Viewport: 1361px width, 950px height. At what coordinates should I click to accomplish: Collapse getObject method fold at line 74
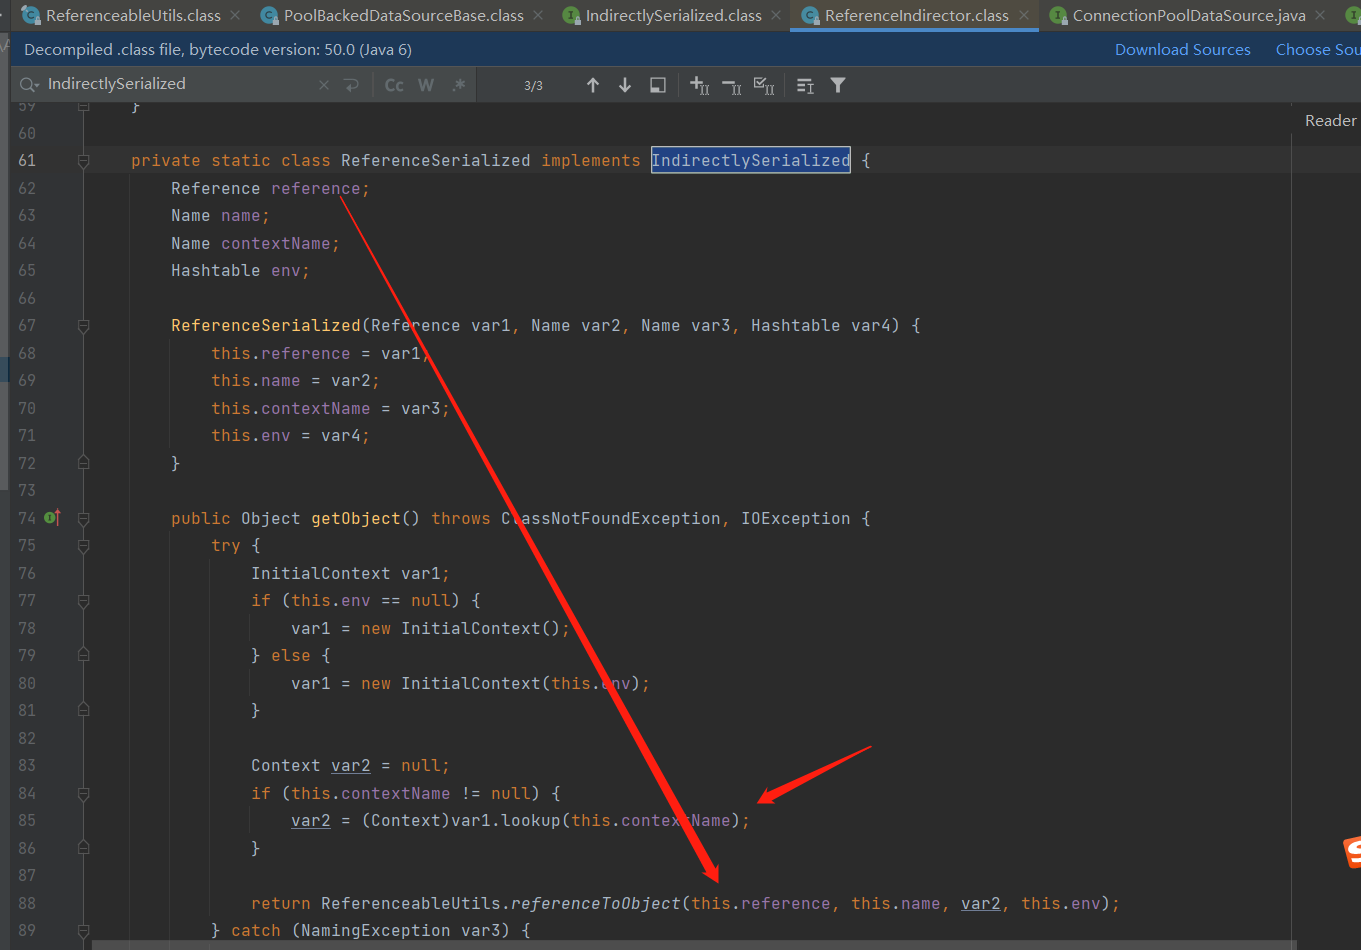(x=84, y=518)
